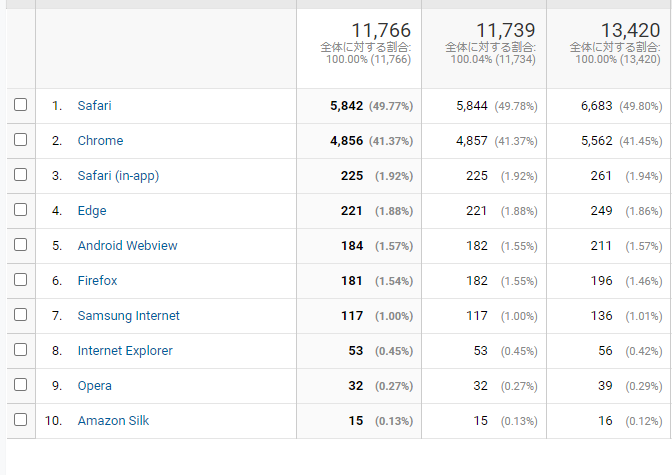Click the total value 11,739
672x475 pixels.
[x=506, y=30]
